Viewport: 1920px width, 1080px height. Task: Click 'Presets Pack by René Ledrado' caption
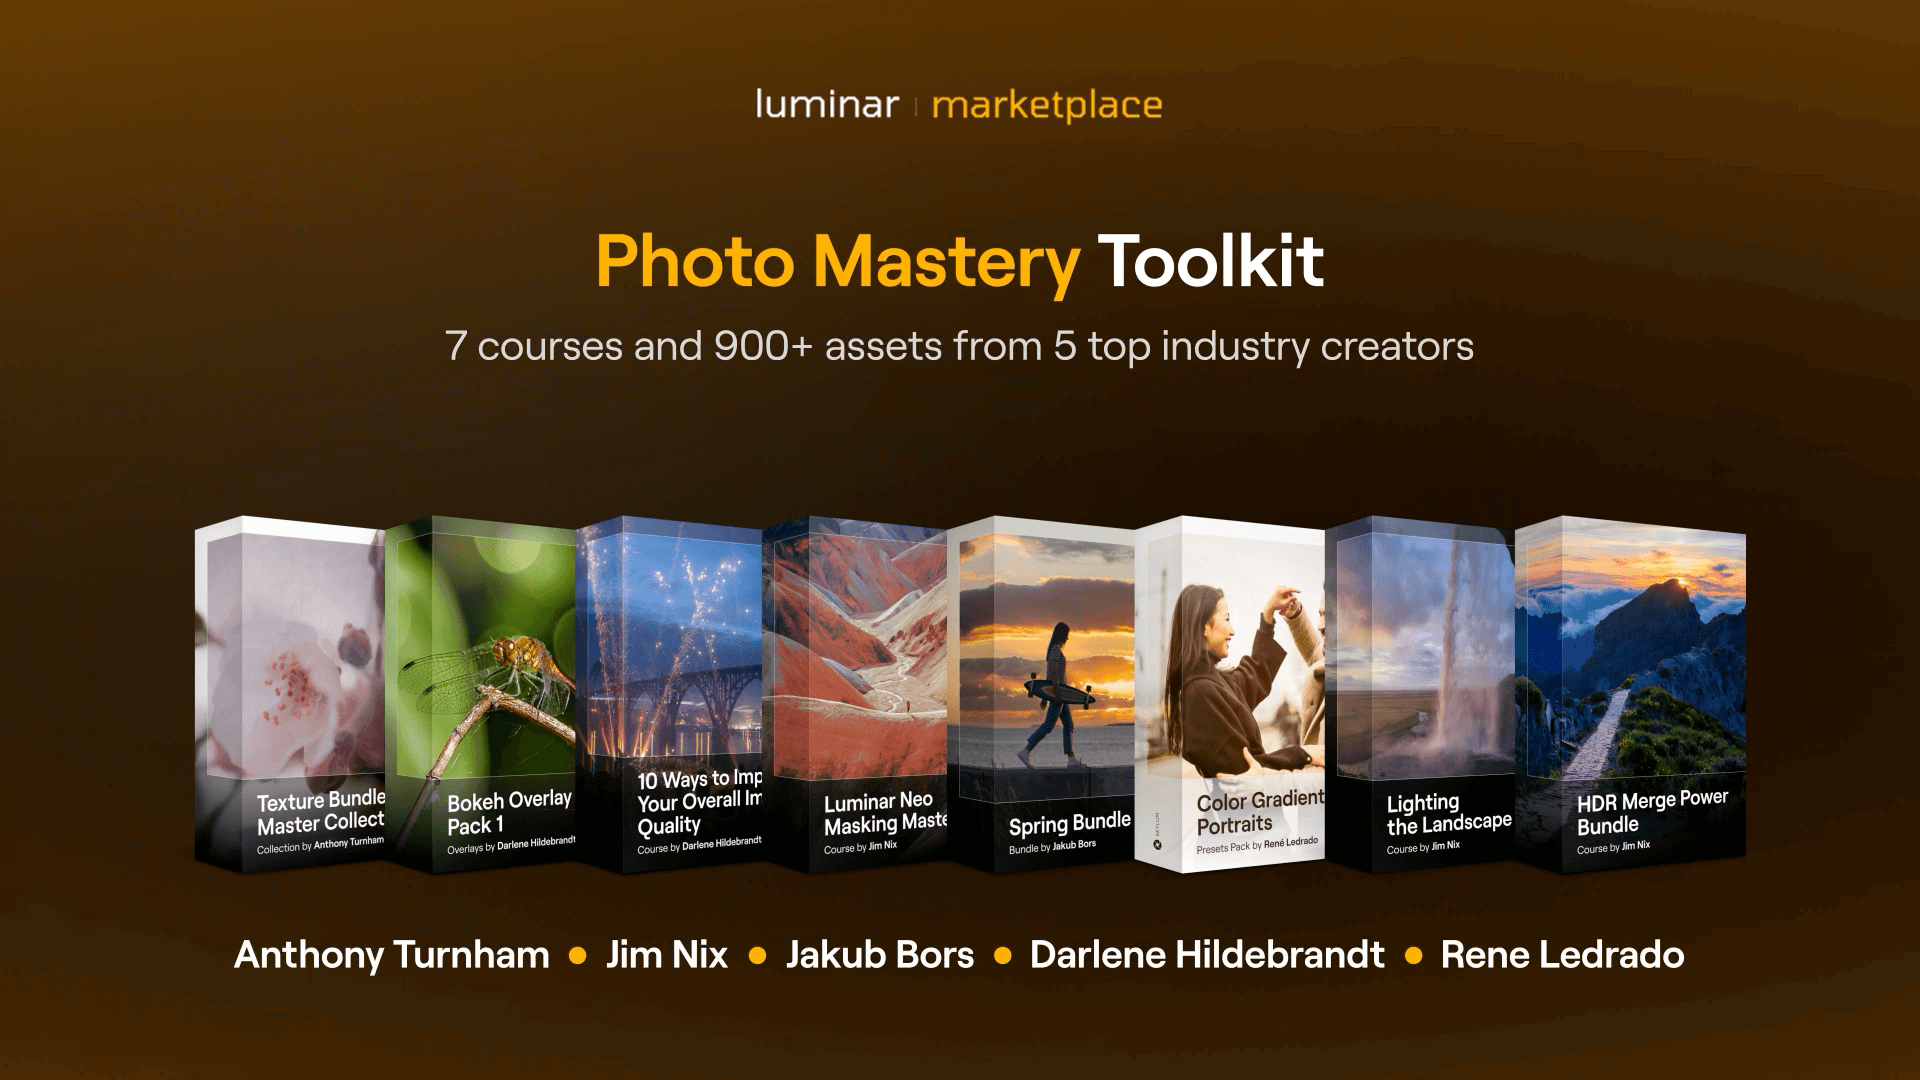click(x=1257, y=845)
